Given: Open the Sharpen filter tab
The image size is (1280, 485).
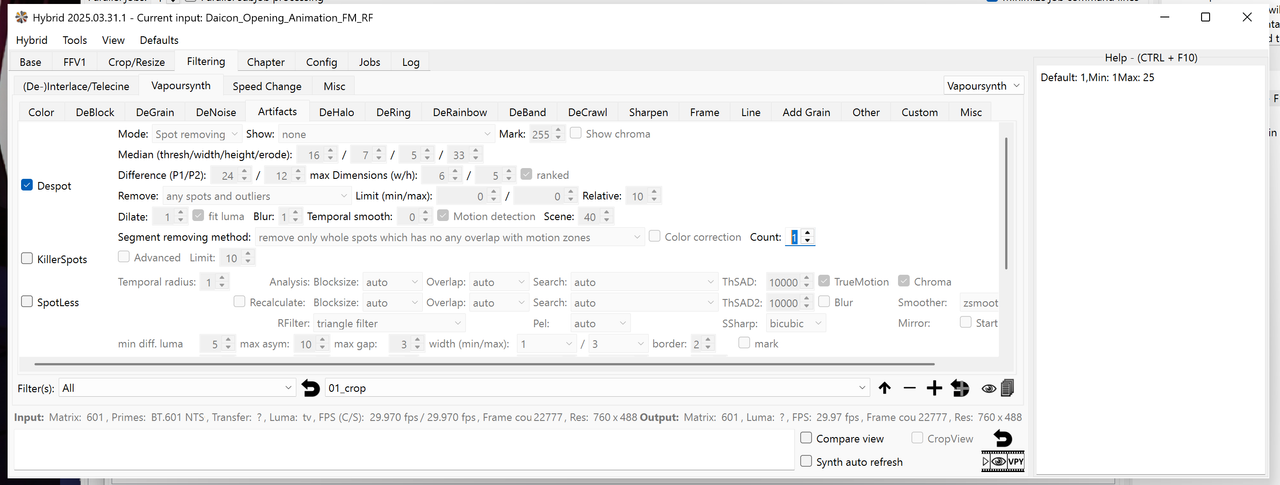Looking at the screenshot, I should 648,112.
